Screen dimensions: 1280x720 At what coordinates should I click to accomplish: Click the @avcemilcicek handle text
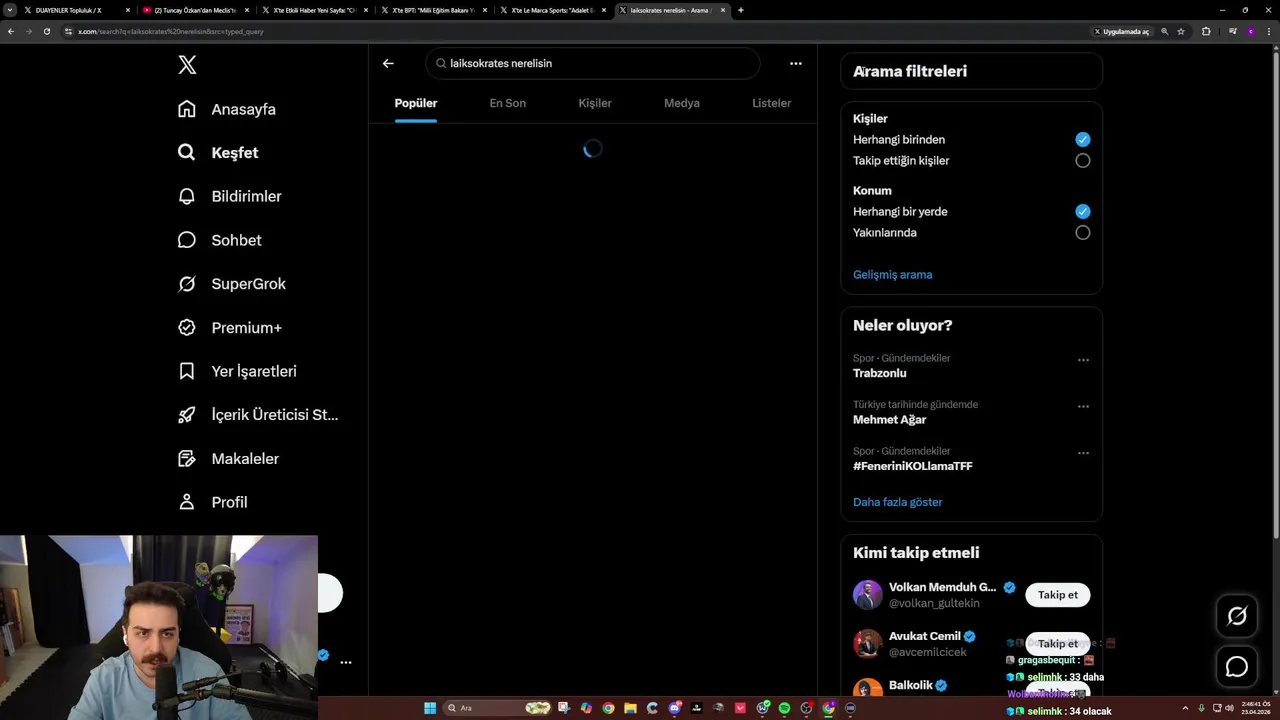[x=928, y=653]
